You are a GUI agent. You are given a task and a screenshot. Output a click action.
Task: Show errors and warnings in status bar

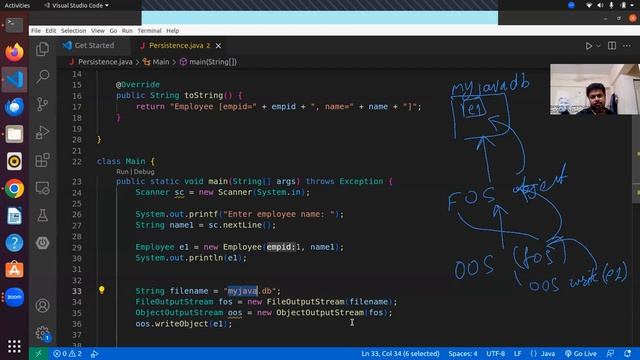(67, 353)
